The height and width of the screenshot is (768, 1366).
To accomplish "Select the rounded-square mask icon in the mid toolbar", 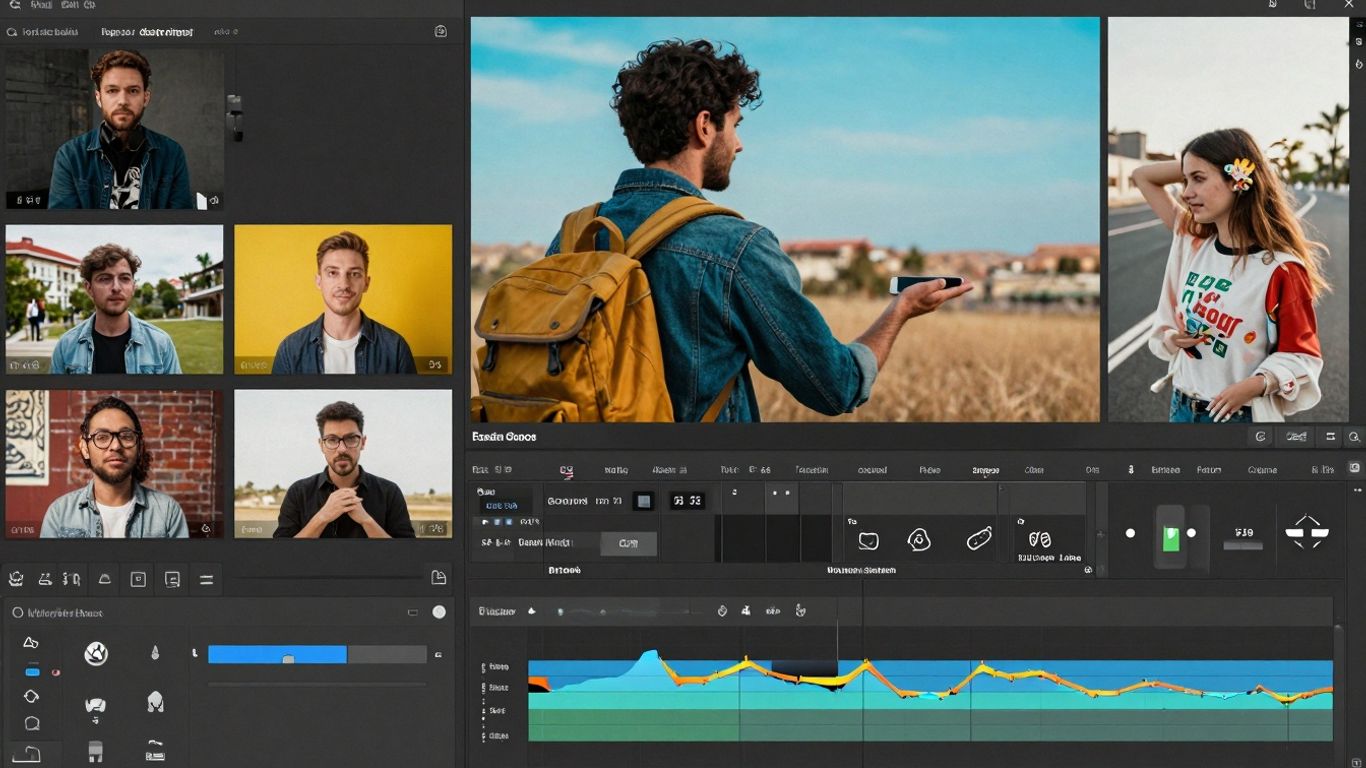I will coord(138,579).
